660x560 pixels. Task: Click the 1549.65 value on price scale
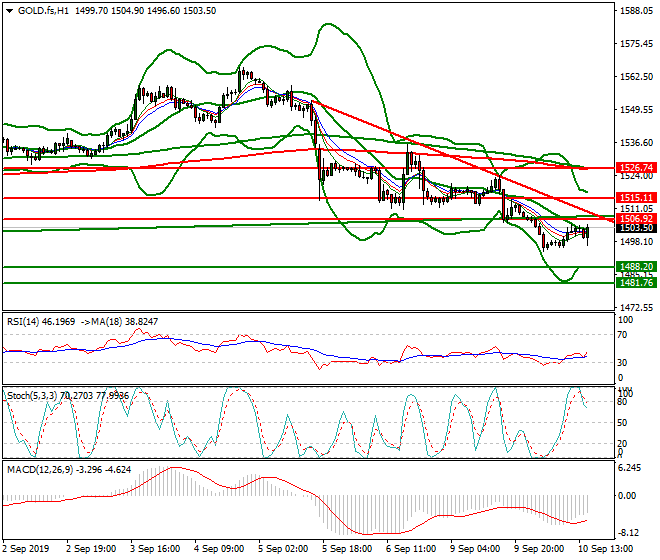(636, 109)
